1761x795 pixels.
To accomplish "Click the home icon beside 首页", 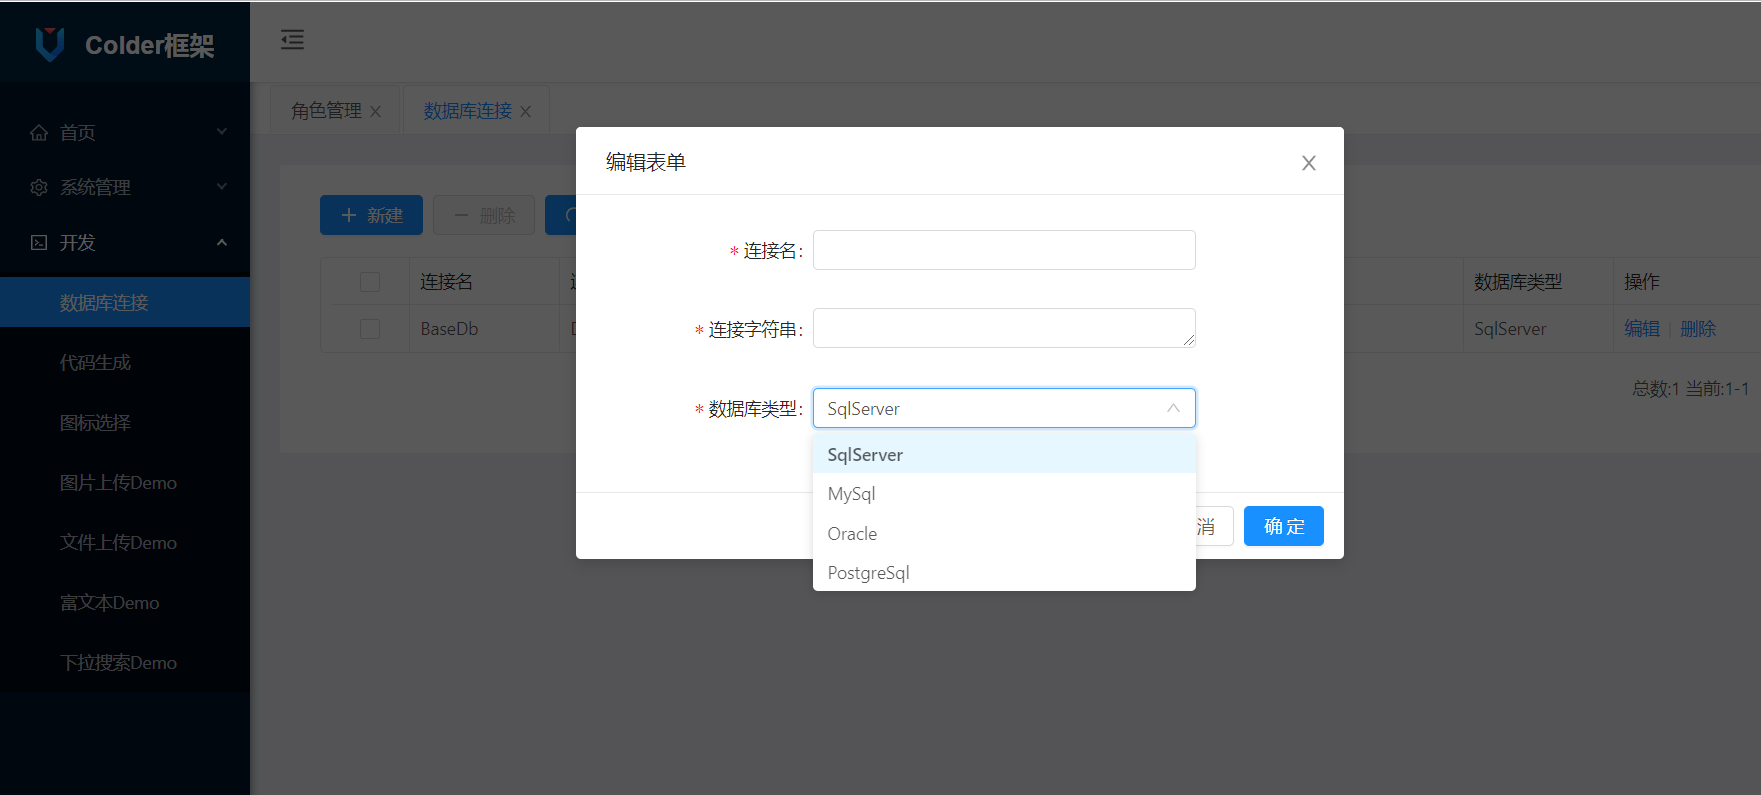I will click(x=39, y=133).
